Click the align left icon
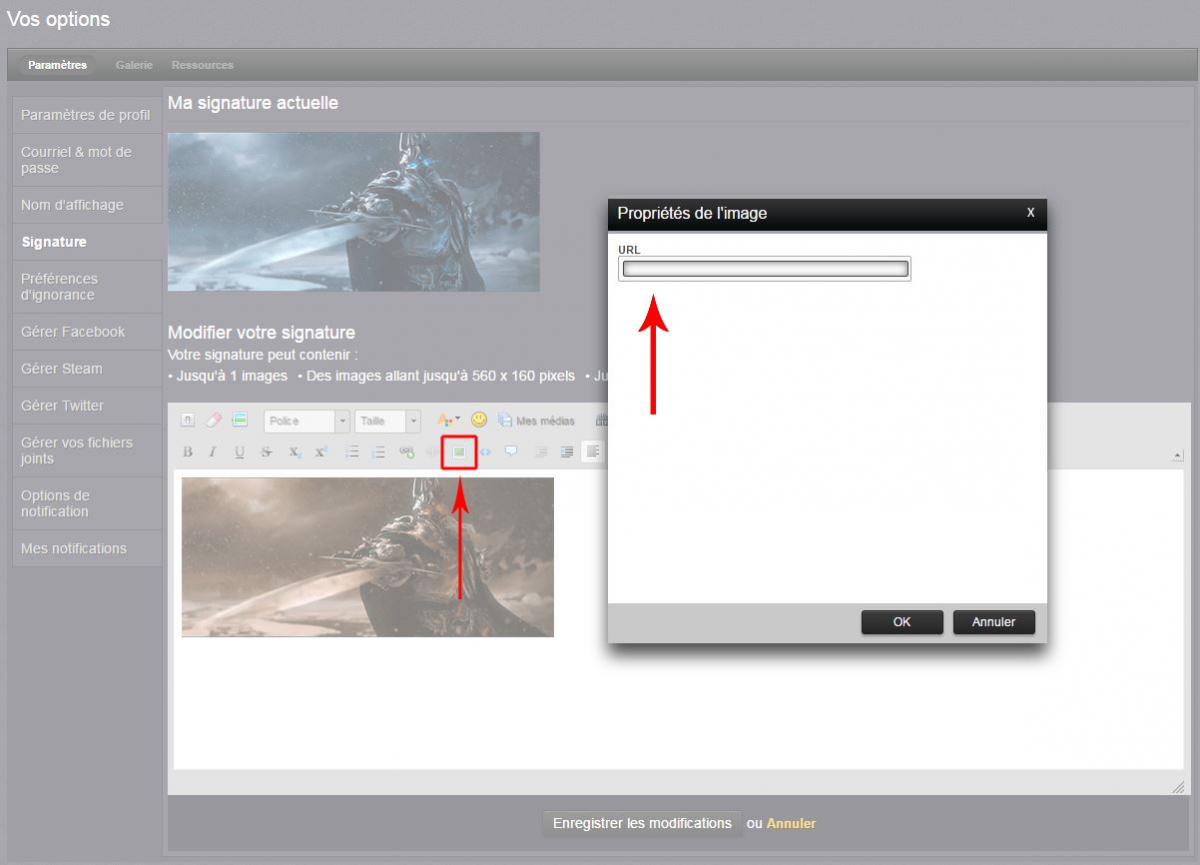1200x865 pixels. tap(593, 452)
